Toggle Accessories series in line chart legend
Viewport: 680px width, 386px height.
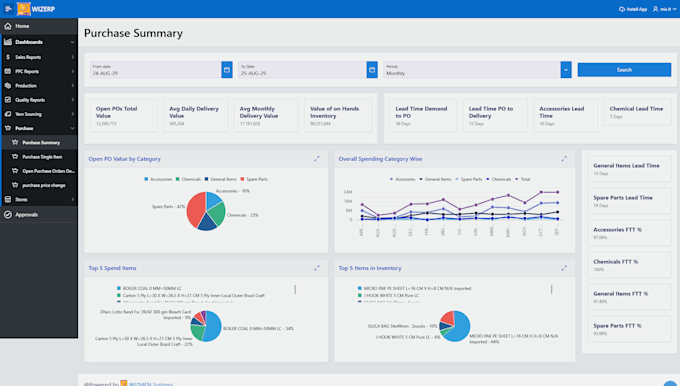point(402,179)
